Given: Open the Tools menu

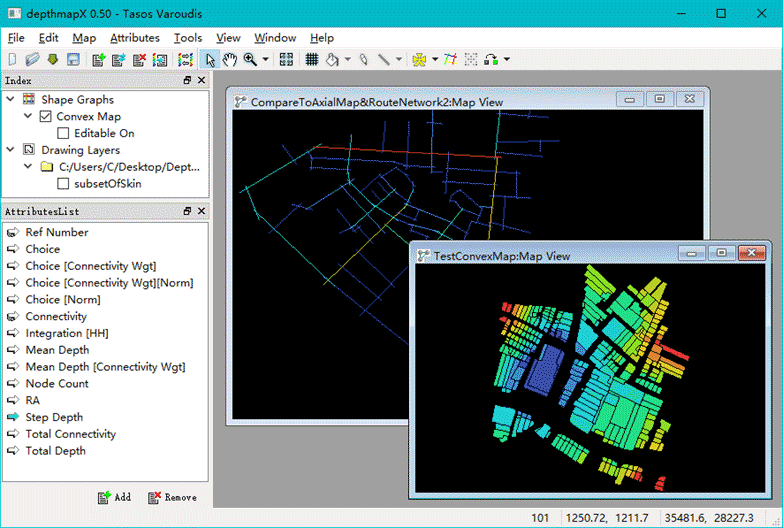Looking at the screenshot, I should (187, 38).
